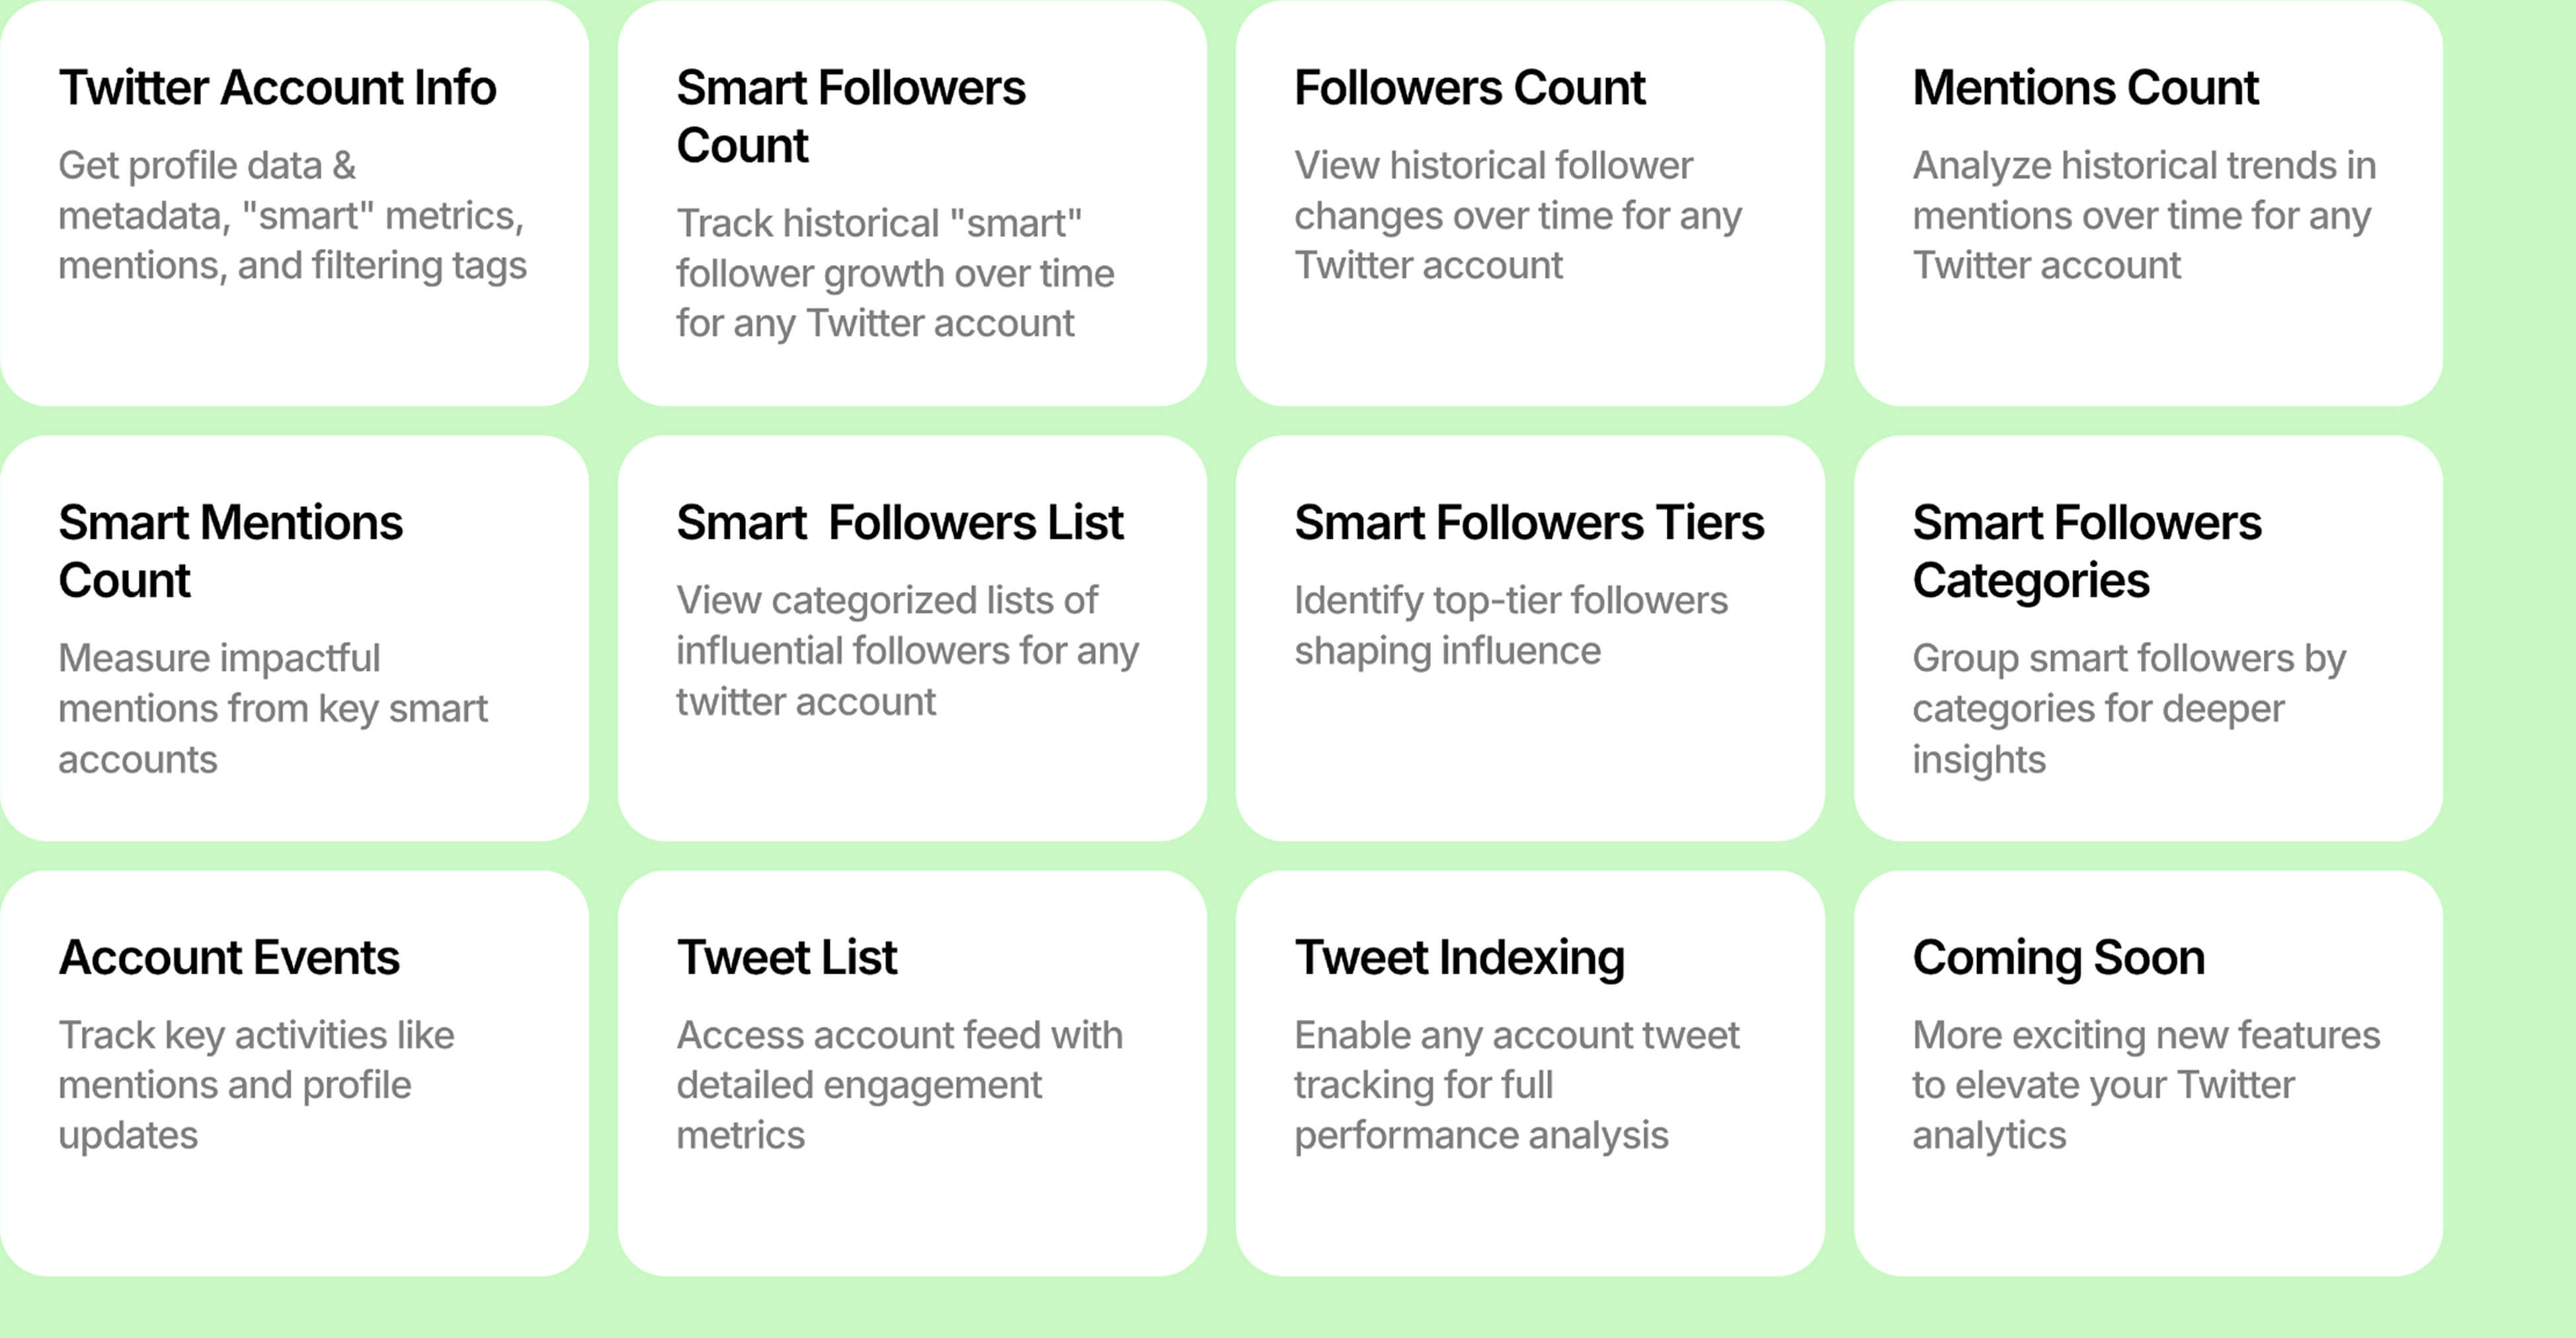Click 'Access account feed' description text
The height and width of the screenshot is (1338, 2576).
click(899, 1085)
